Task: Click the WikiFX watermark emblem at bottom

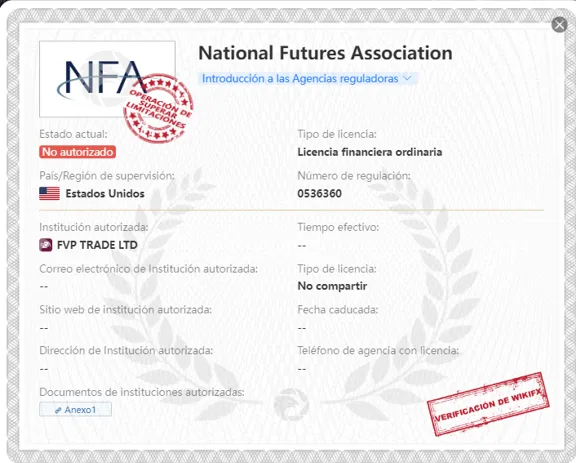Action: point(291,404)
